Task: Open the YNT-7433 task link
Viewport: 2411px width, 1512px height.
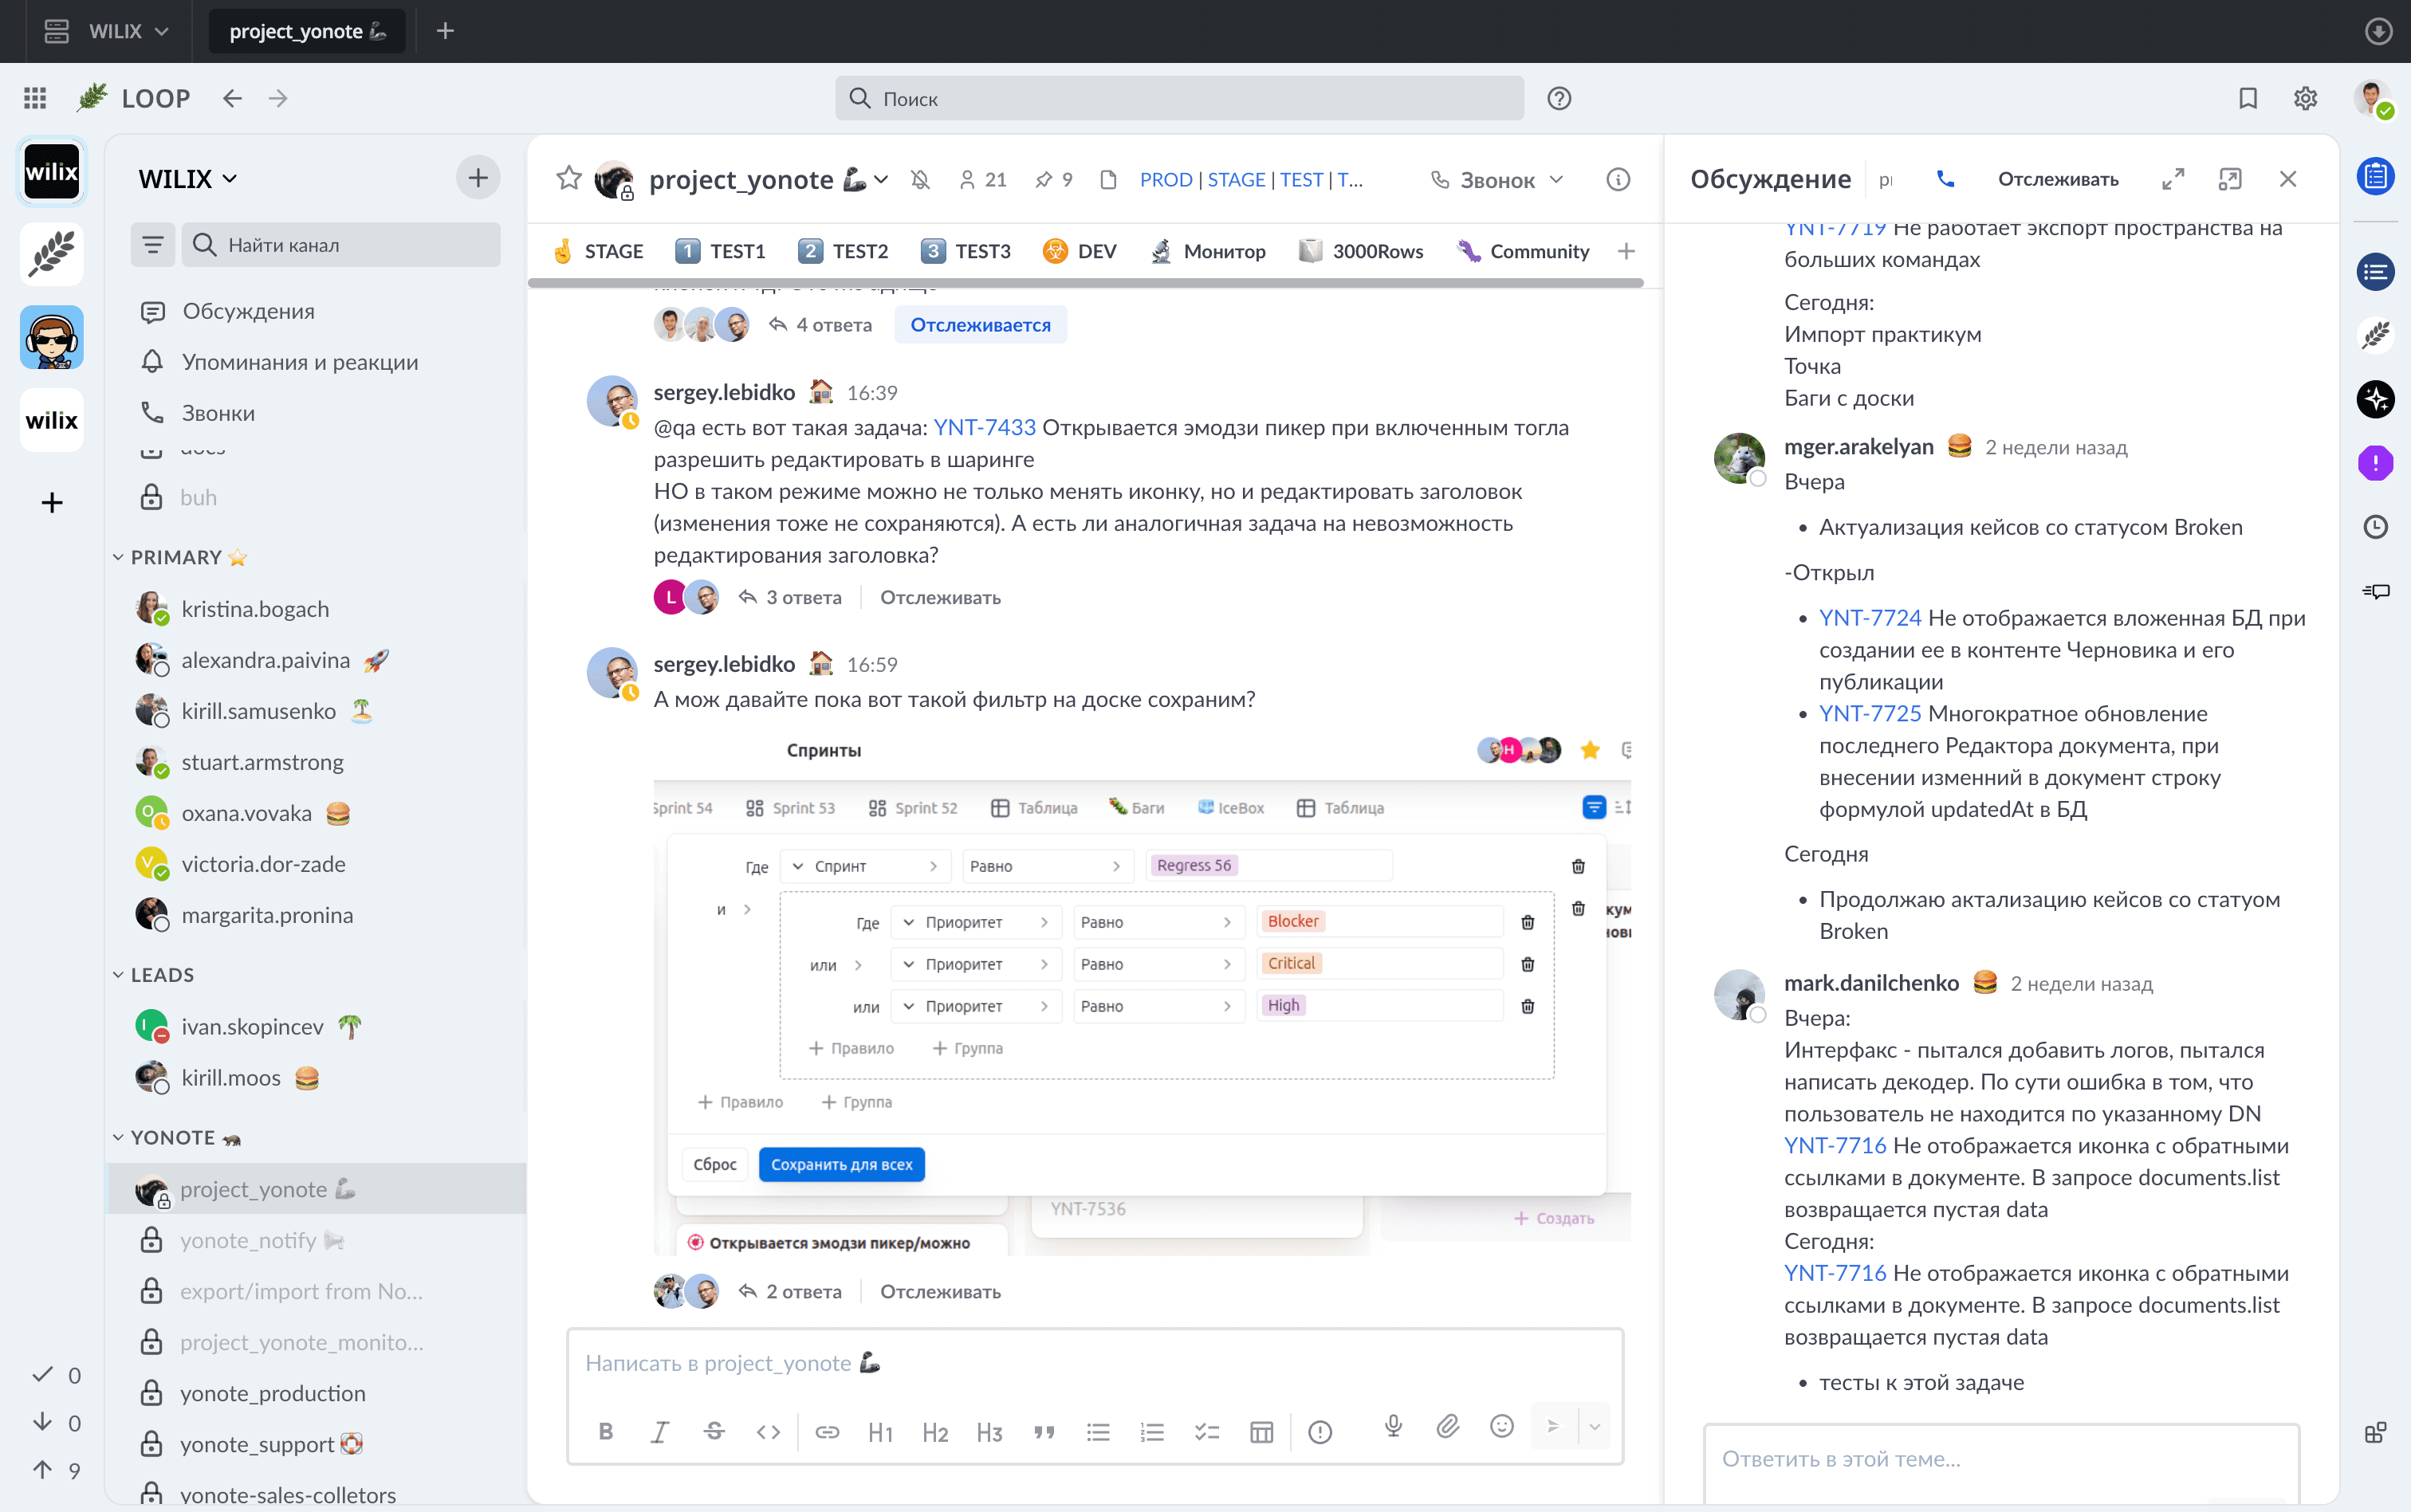Action: click(x=984, y=427)
